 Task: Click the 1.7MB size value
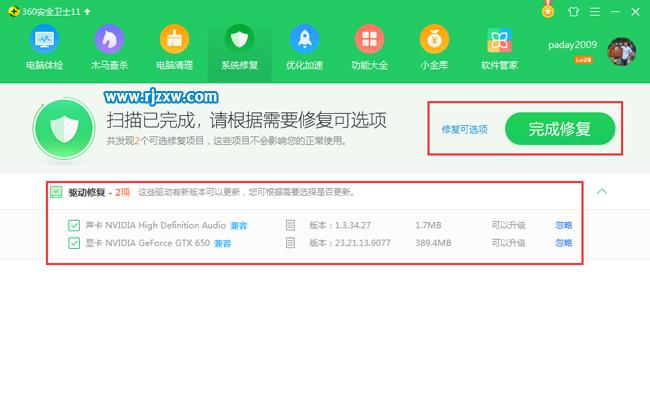pyautogui.click(x=428, y=225)
